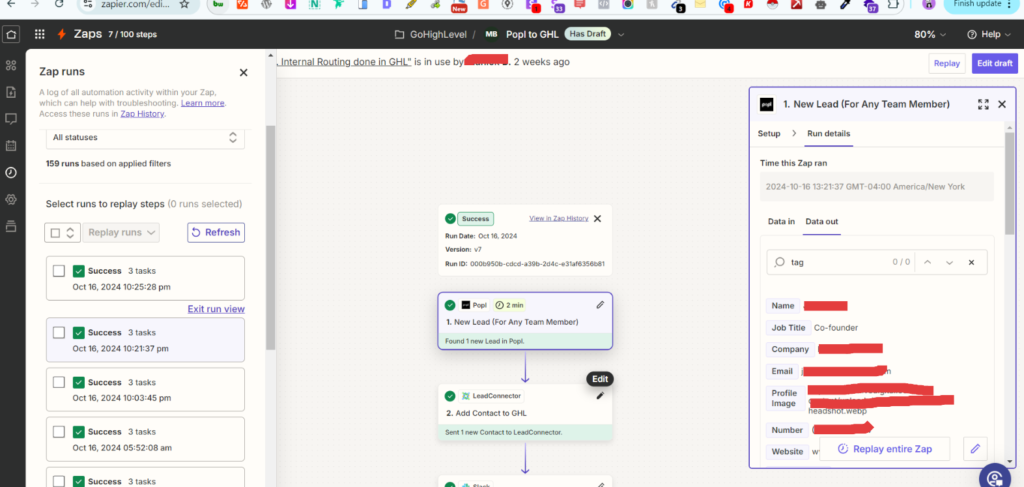Bookmark page with the star icon
The width and height of the screenshot is (1024, 487).
coord(184,4)
